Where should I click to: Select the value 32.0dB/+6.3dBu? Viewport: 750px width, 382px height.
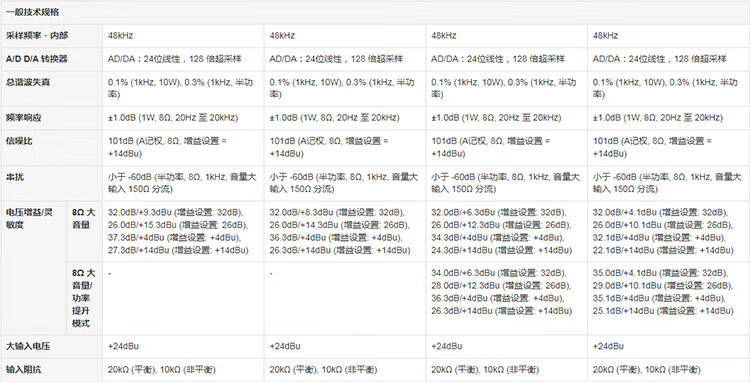pos(463,212)
